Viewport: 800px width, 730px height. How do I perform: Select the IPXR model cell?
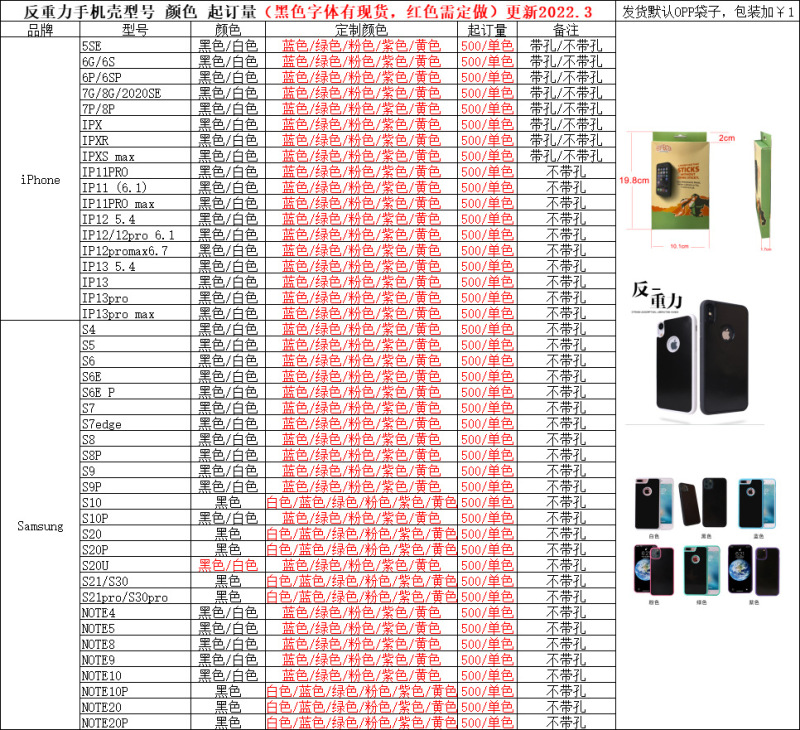(135, 140)
